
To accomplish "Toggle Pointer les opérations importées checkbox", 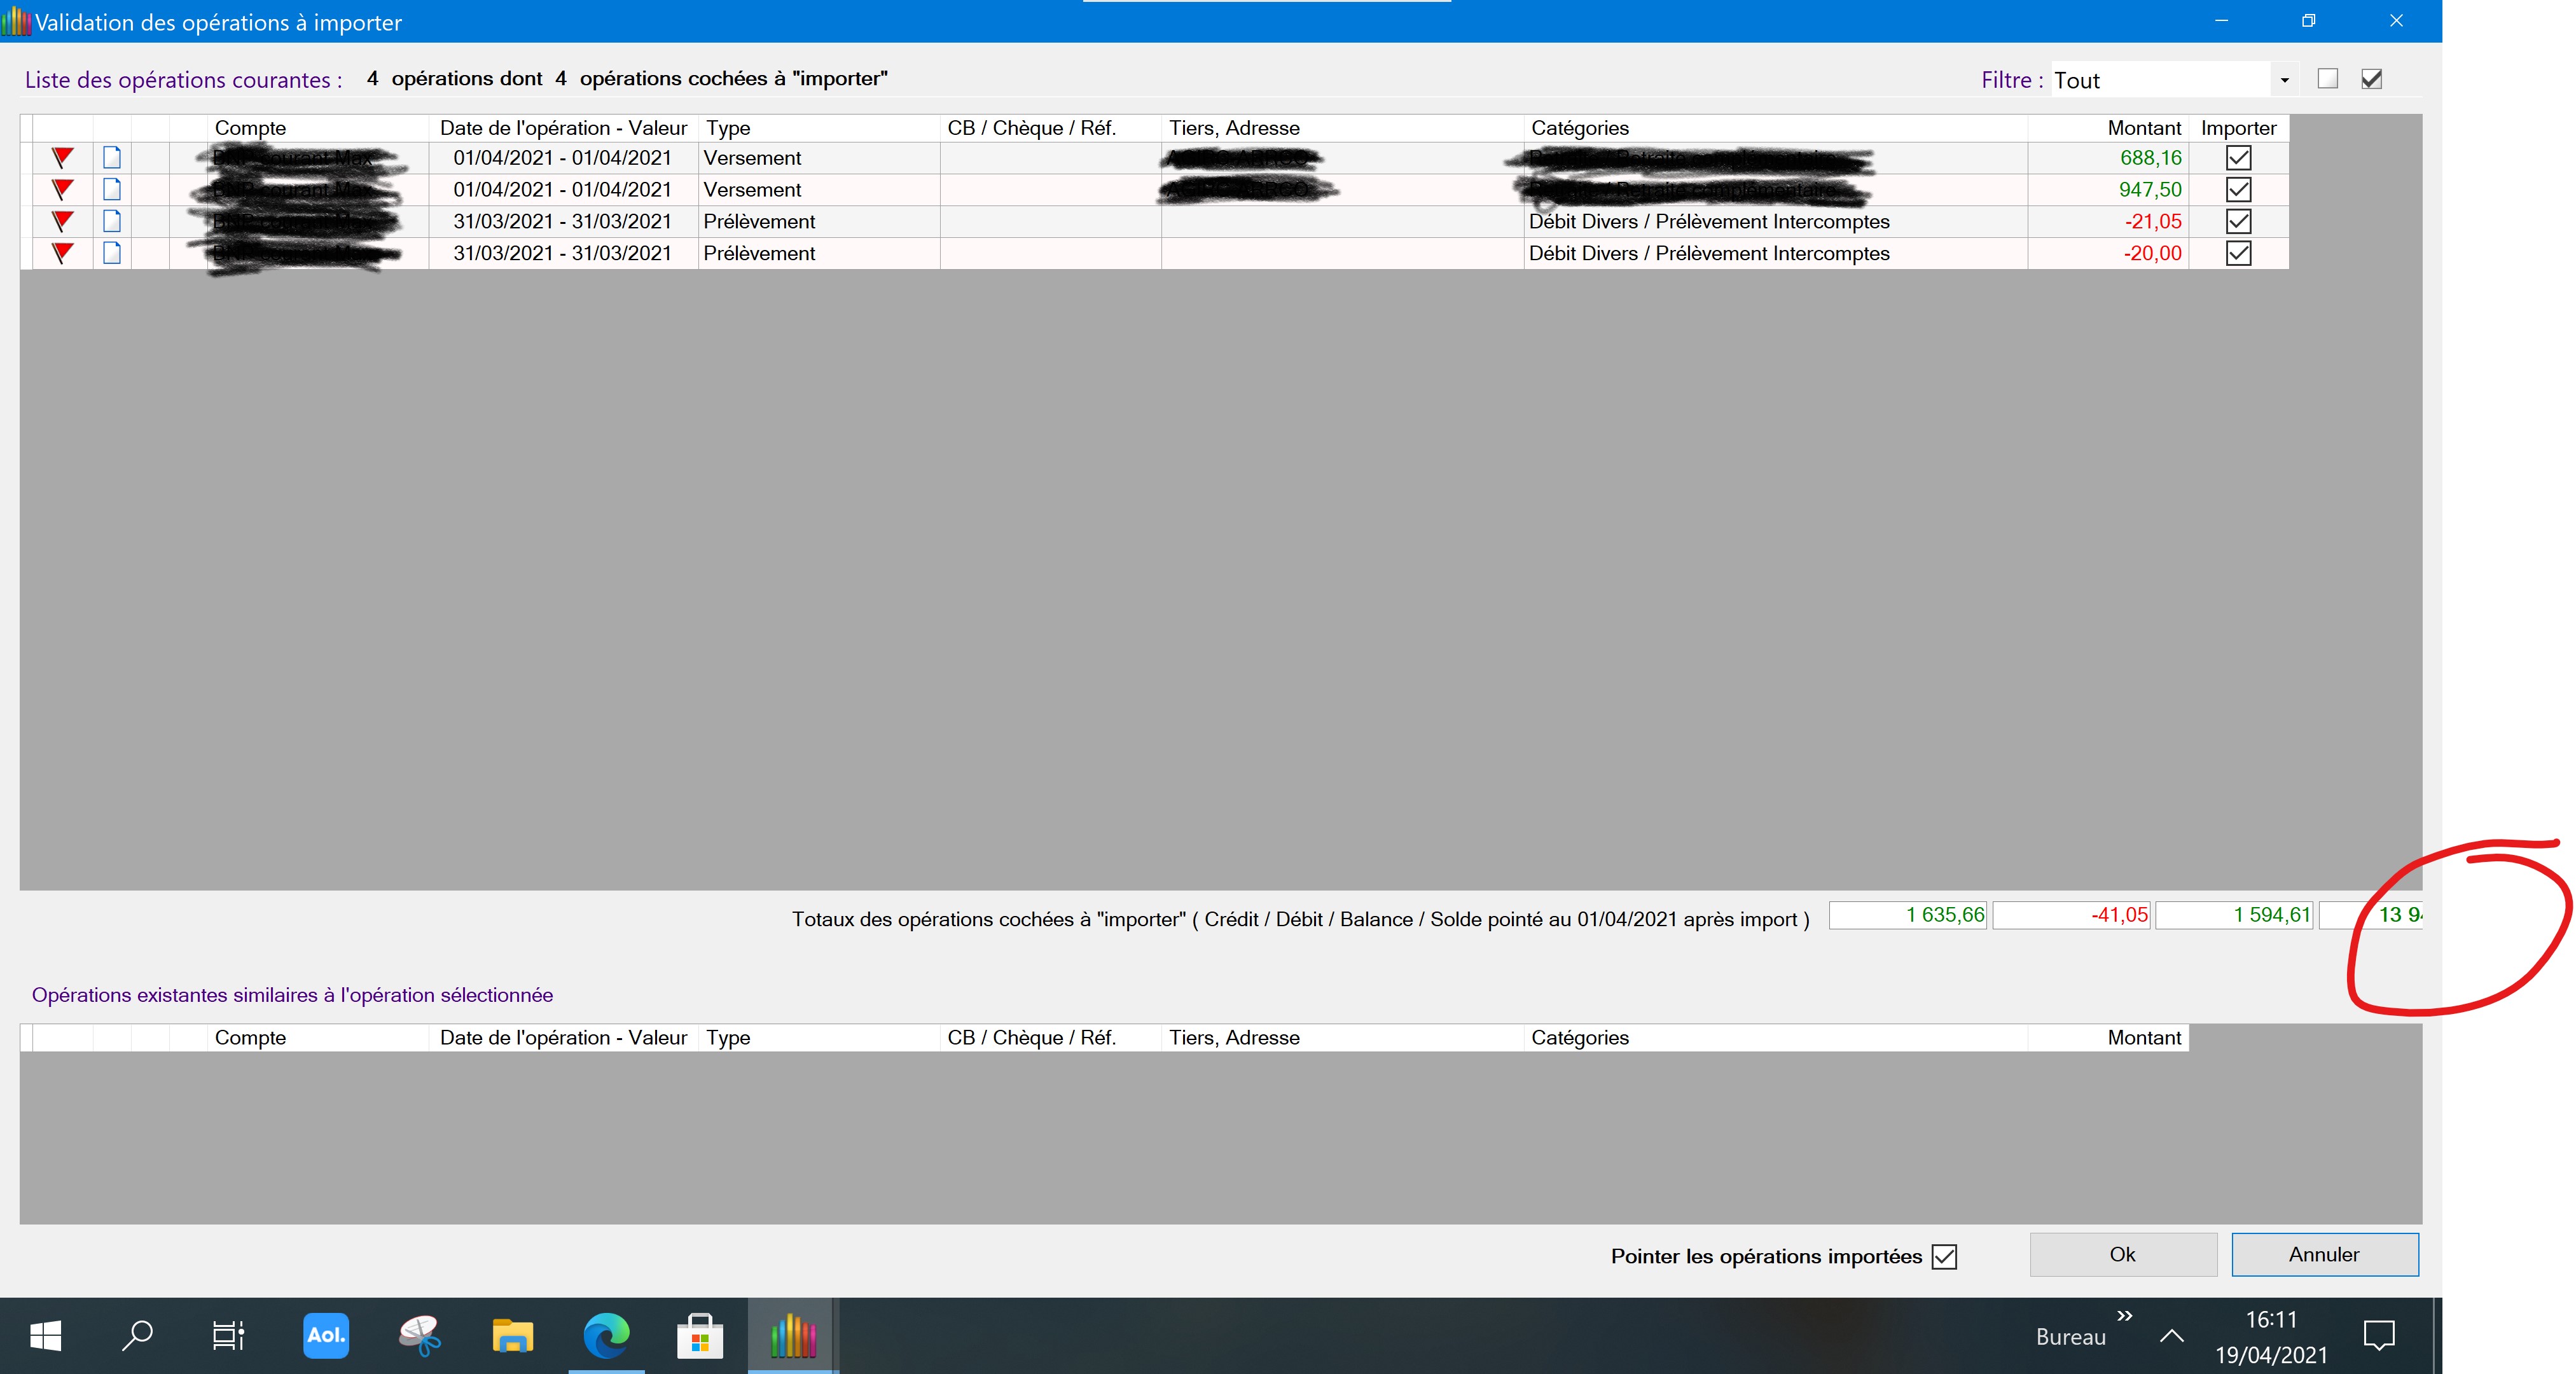I will [x=1944, y=1257].
